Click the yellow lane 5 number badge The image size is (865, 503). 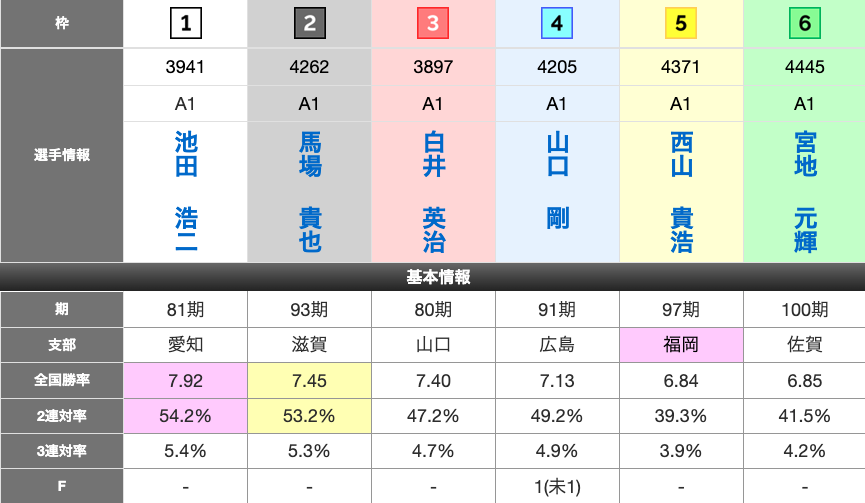(681, 23)
